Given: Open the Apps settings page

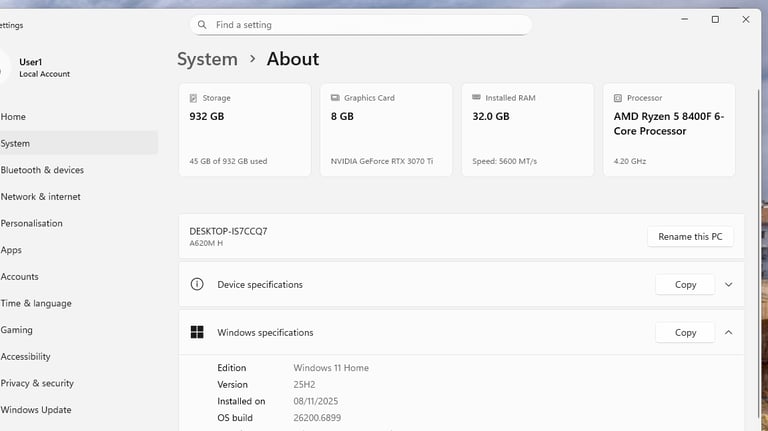Looking at the screenshot, I should (x=78, y=250).
